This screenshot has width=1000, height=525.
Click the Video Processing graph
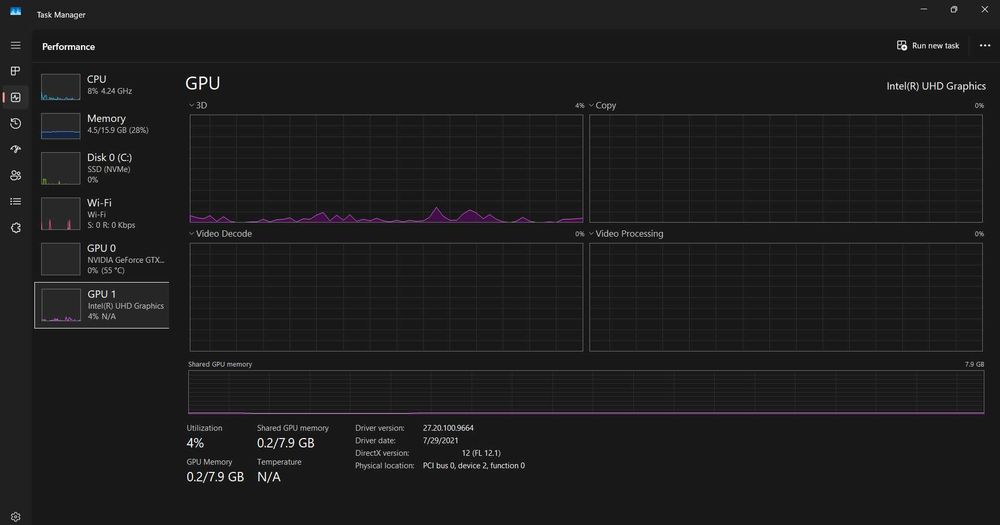click(786, 297)
